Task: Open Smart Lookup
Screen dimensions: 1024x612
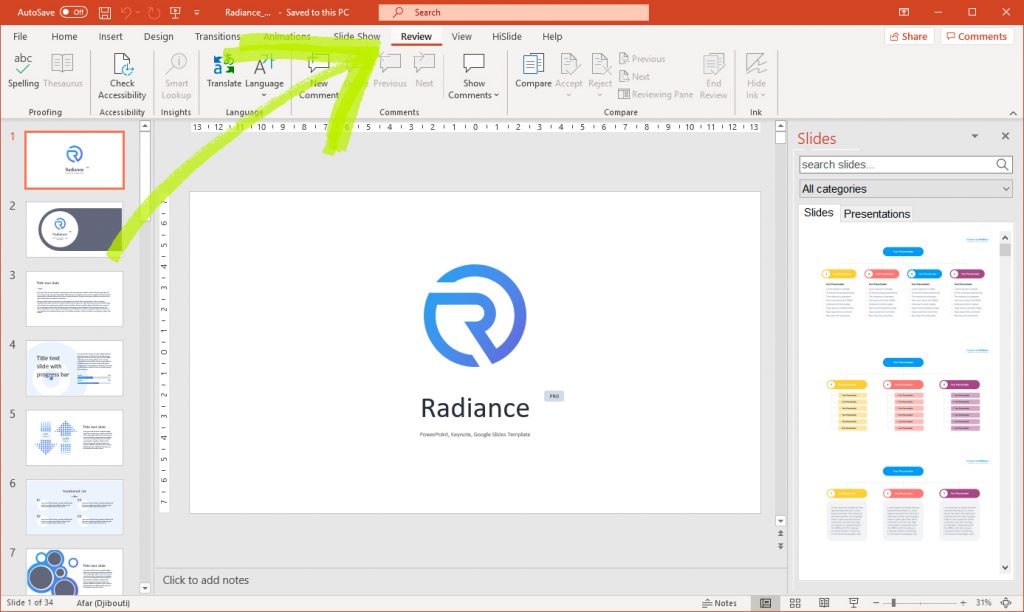Action: 176,76
